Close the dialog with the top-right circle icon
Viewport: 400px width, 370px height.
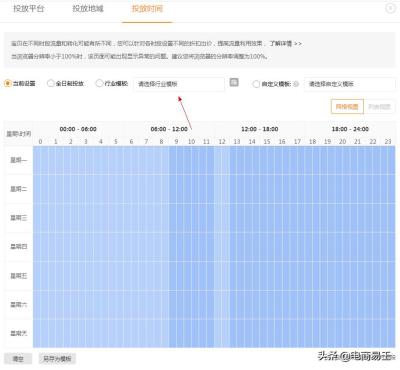[x=391, y=8]
